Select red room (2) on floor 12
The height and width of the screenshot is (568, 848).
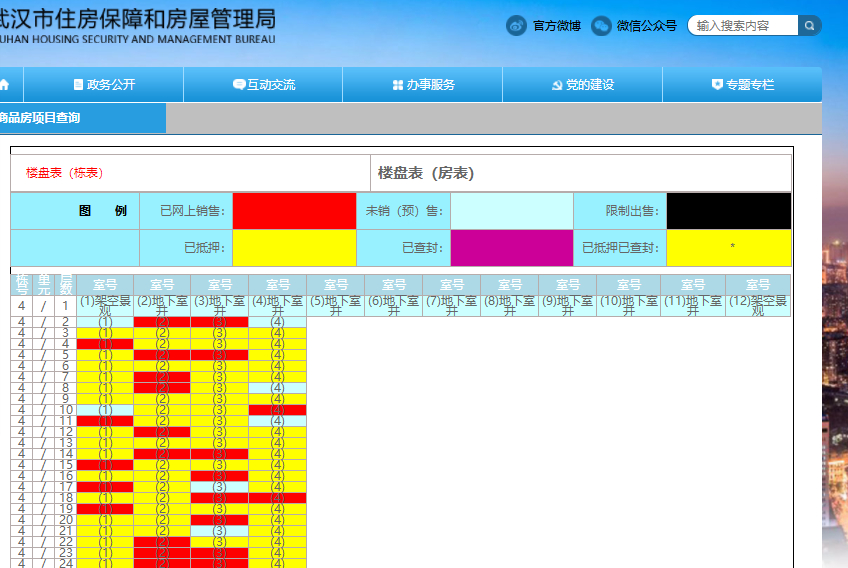click(162, 432)
